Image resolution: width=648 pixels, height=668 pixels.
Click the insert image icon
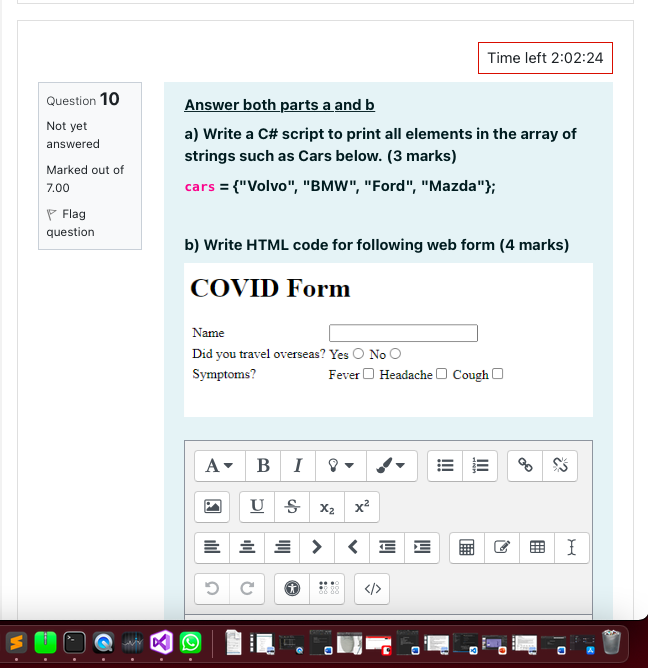pos(212,507)
